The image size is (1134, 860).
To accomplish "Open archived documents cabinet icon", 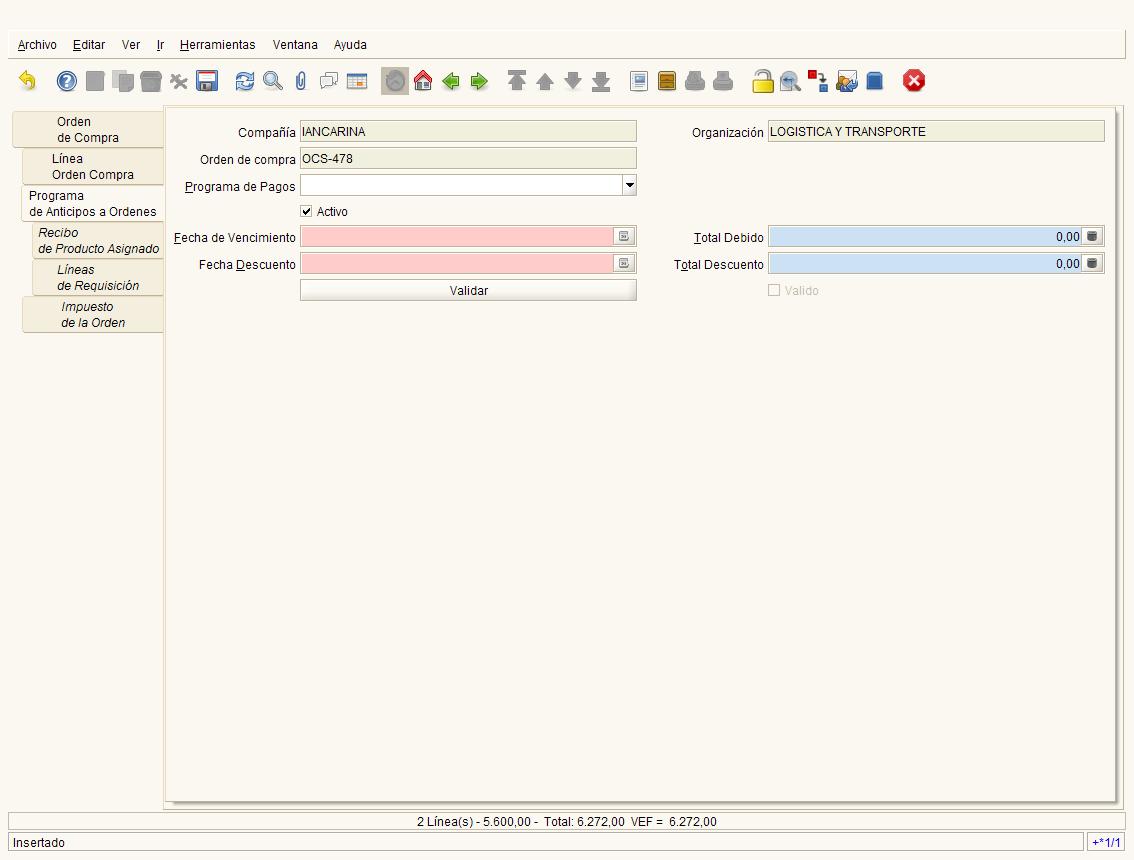I will pos(667,80).
